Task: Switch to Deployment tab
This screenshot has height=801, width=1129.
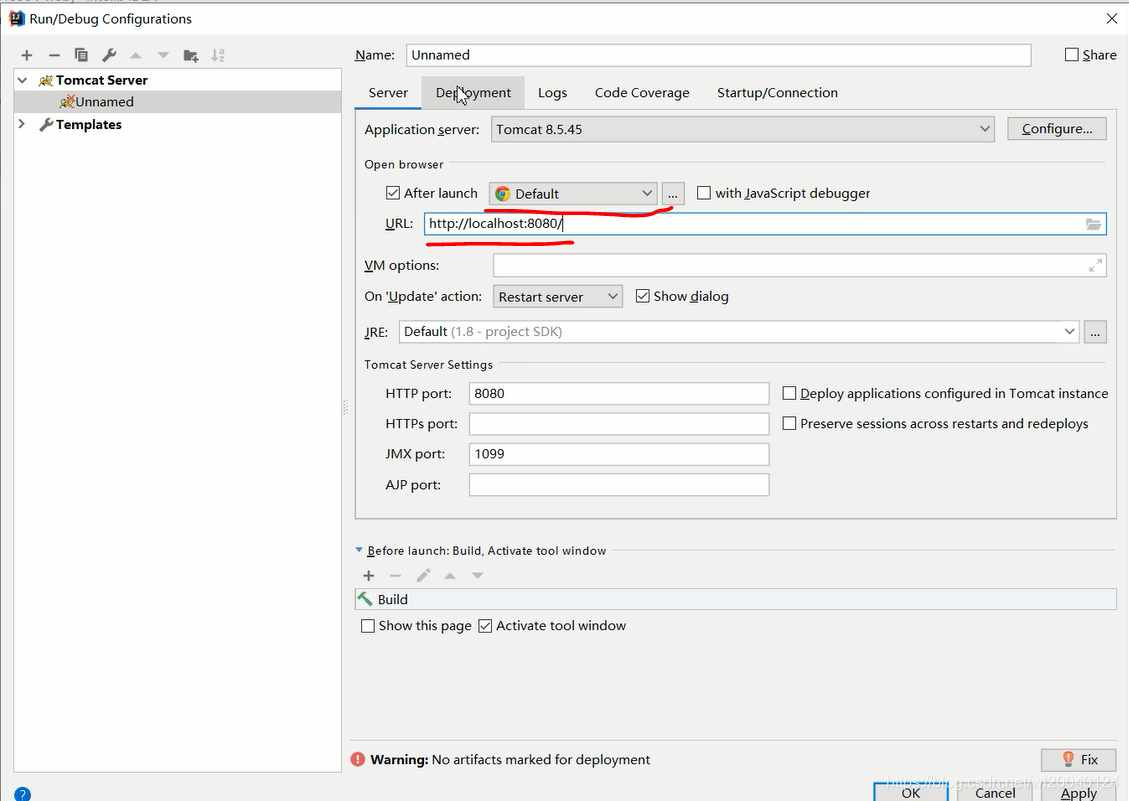Action: 473,93
